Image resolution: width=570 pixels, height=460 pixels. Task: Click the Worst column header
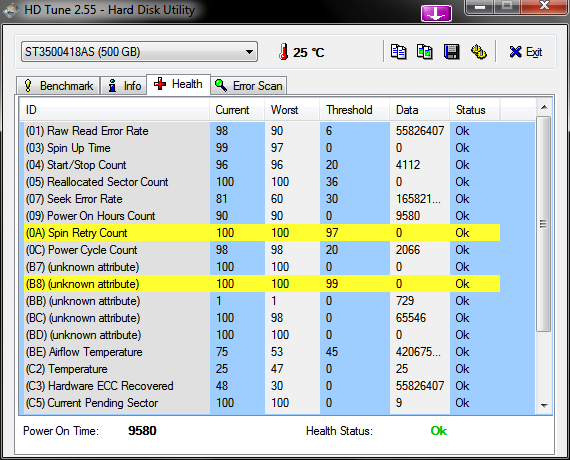point(292,110)
